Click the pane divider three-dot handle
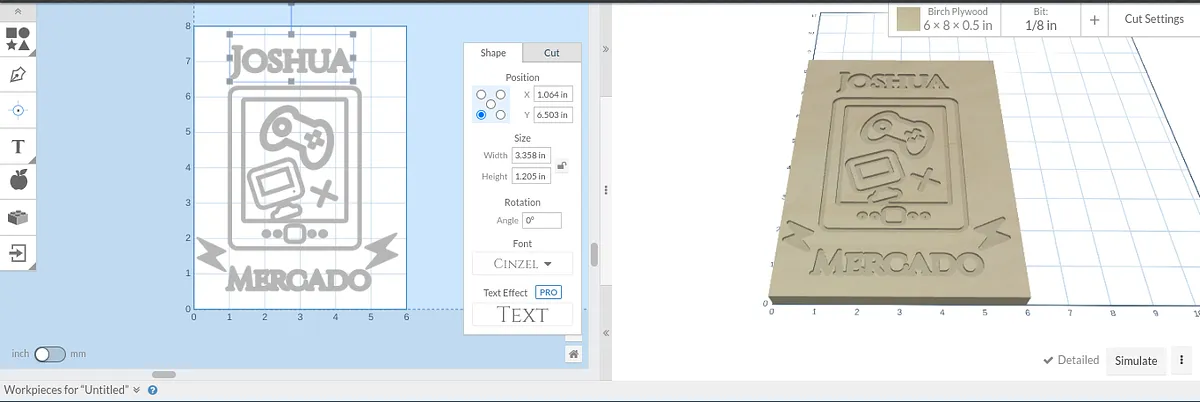Screen dimensions: 1200x402 (x=604, y=190)
